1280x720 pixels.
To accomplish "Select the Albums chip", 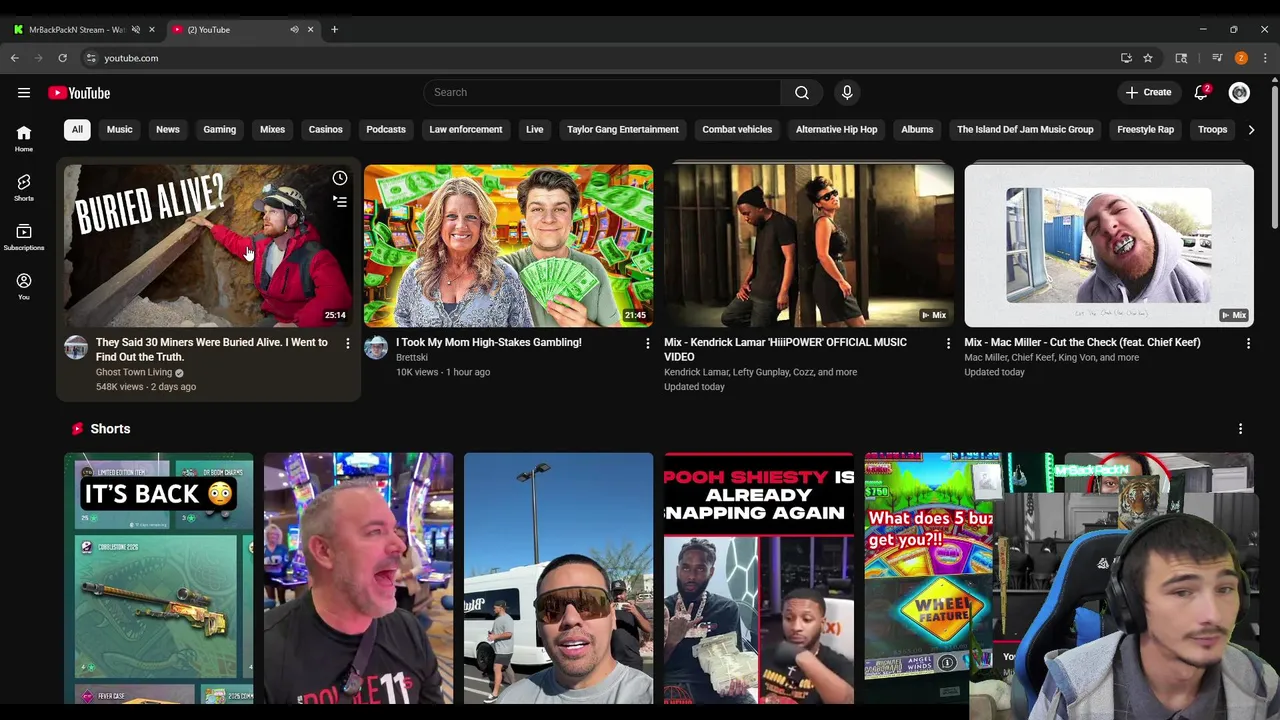I will [917, 129].
